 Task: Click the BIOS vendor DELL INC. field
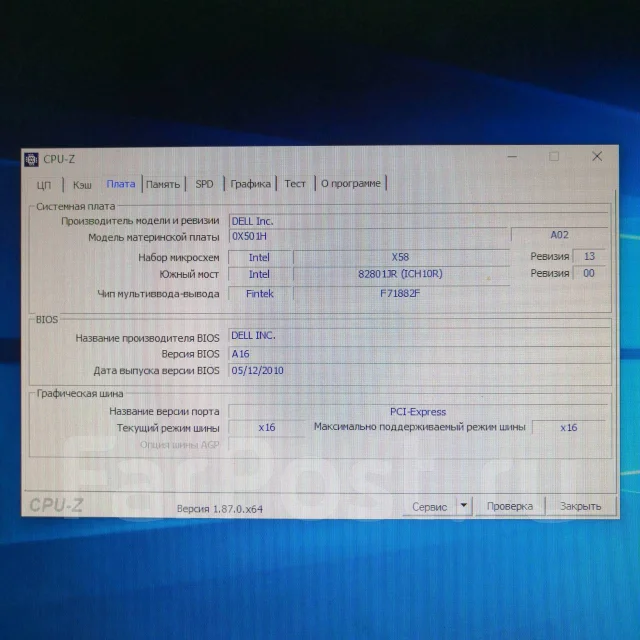419,336
